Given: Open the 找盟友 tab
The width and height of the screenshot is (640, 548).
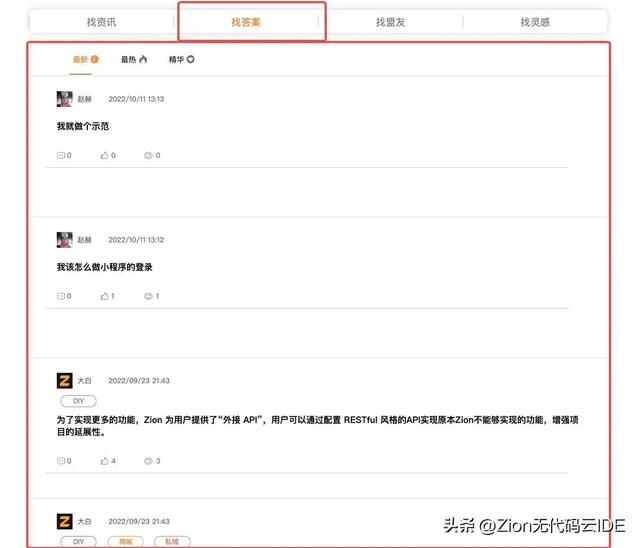Looking at the screenshot, I should click(390, 21).
